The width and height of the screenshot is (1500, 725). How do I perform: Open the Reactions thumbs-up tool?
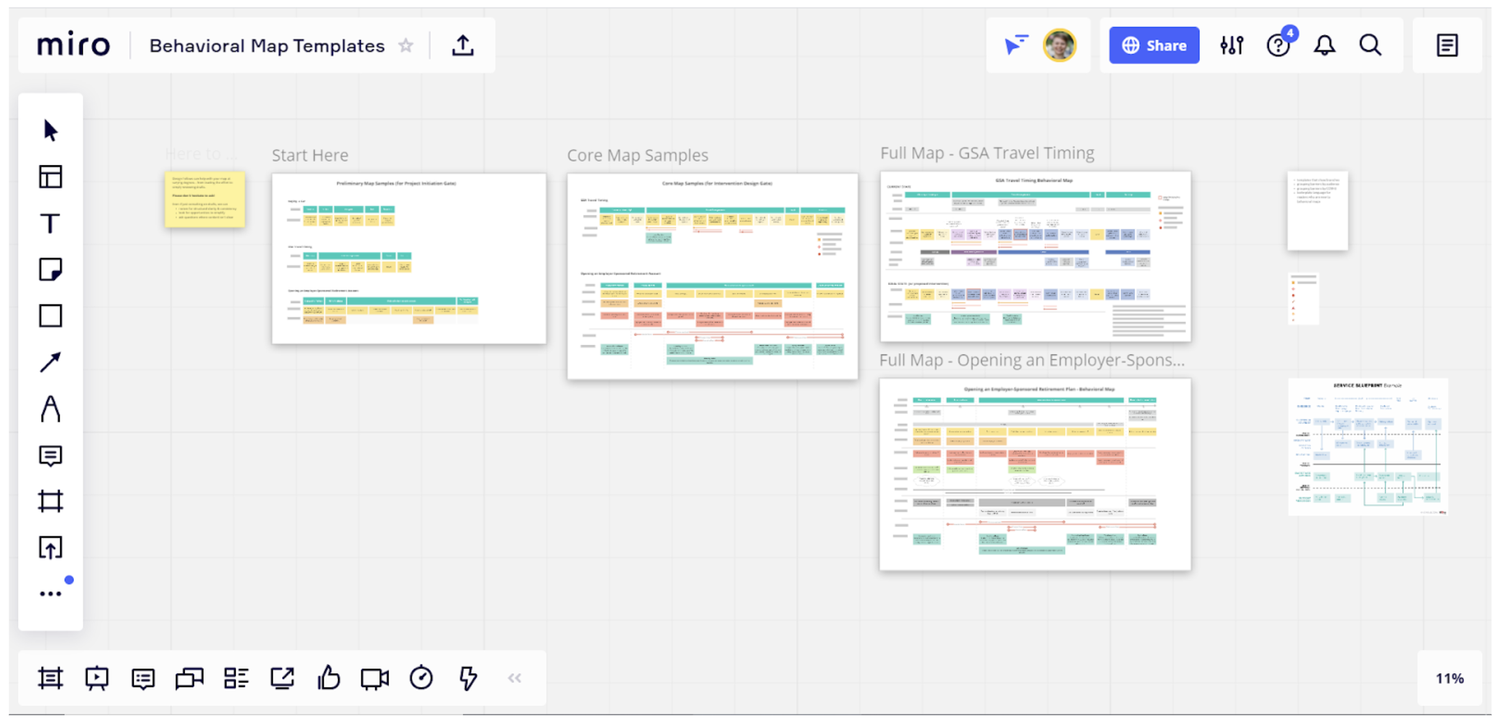coord(328,678)
